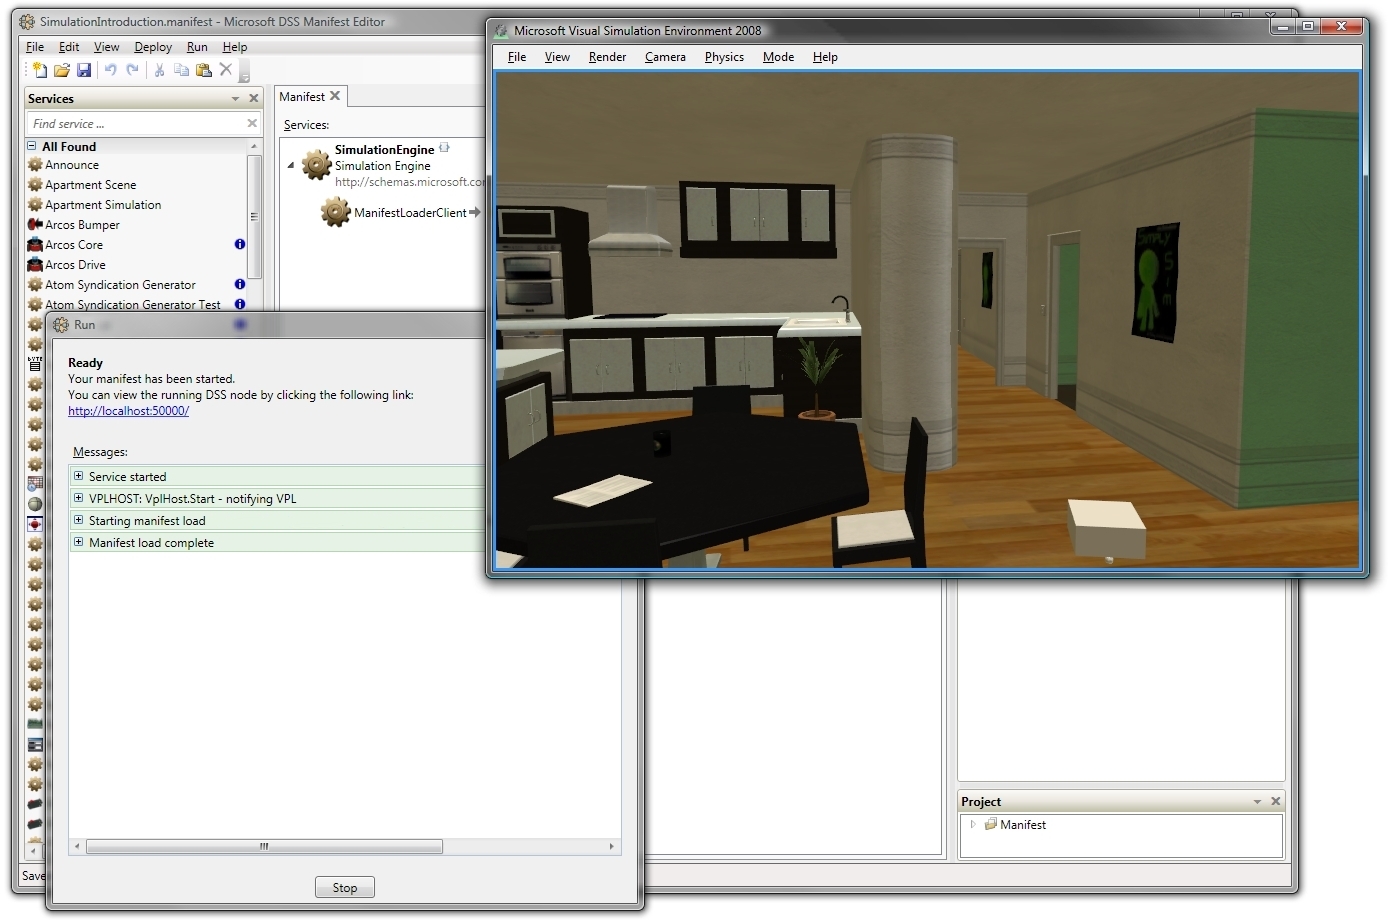Click the Arcos Core robot icon

point(35,245)
